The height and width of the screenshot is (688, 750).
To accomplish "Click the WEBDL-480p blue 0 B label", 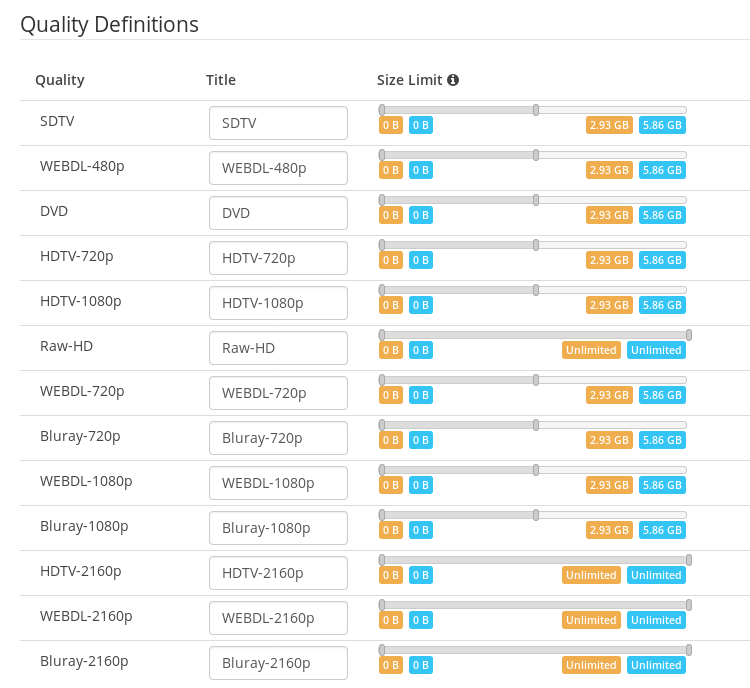I will [x=421, y=170].
